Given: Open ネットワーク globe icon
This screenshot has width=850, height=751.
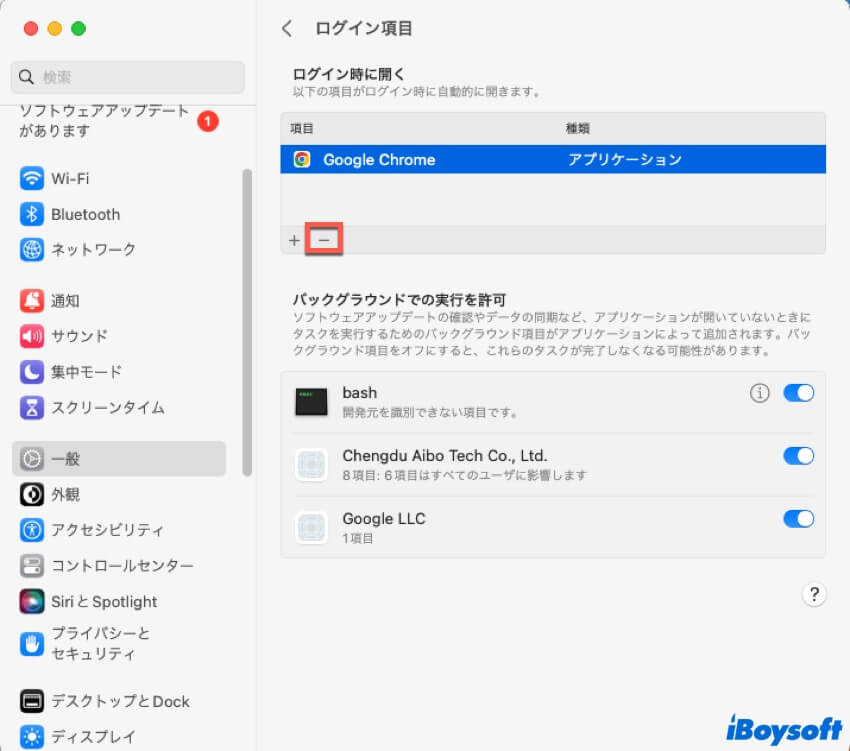Looking at the screenshot, I should (31, 249).
